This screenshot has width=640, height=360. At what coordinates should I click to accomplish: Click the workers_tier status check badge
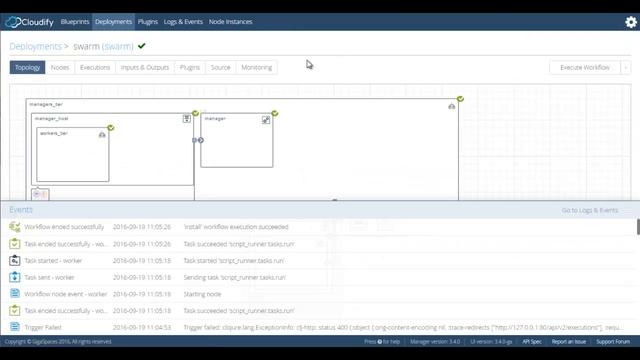[111, 128]
